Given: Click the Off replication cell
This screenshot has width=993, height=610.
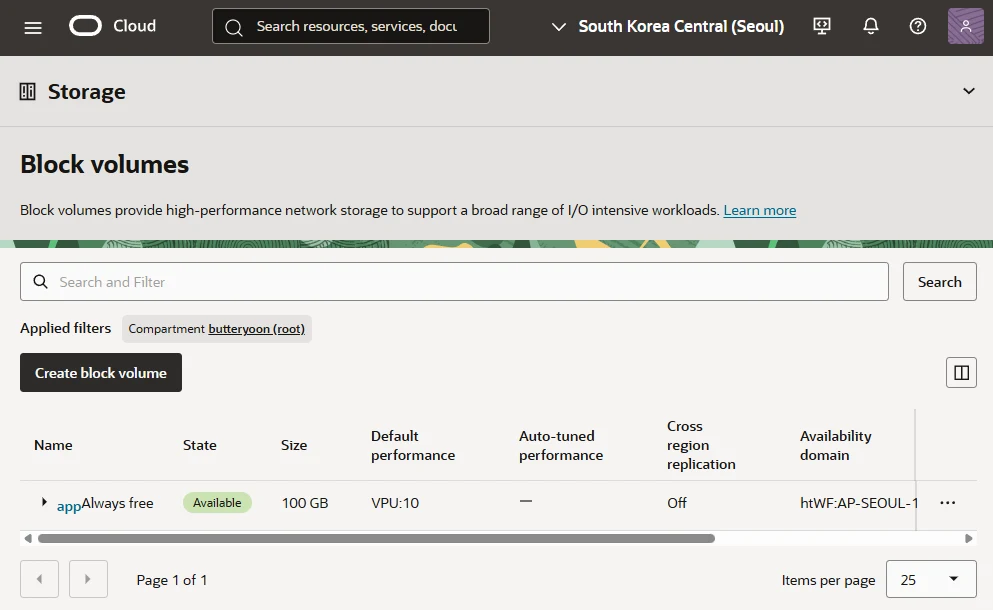Looking at the screenshot, I should pos(676,503).
